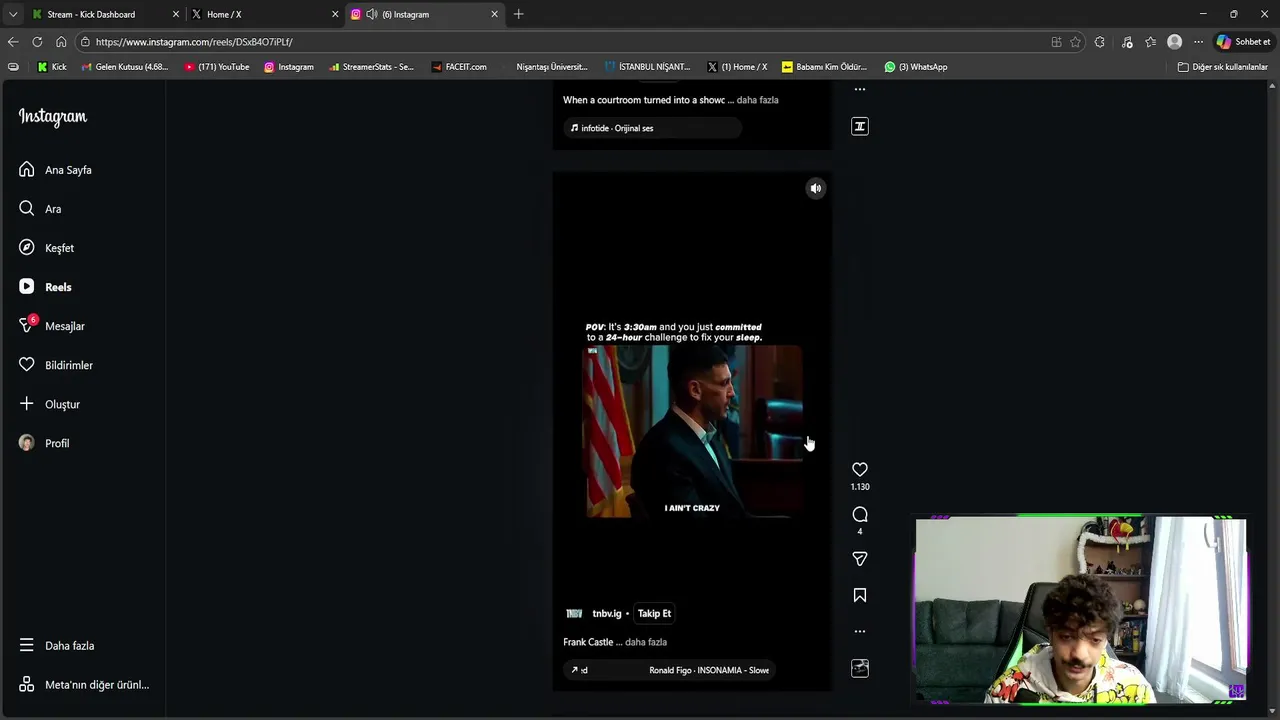Open browser profile avatar

[1175, 42]
